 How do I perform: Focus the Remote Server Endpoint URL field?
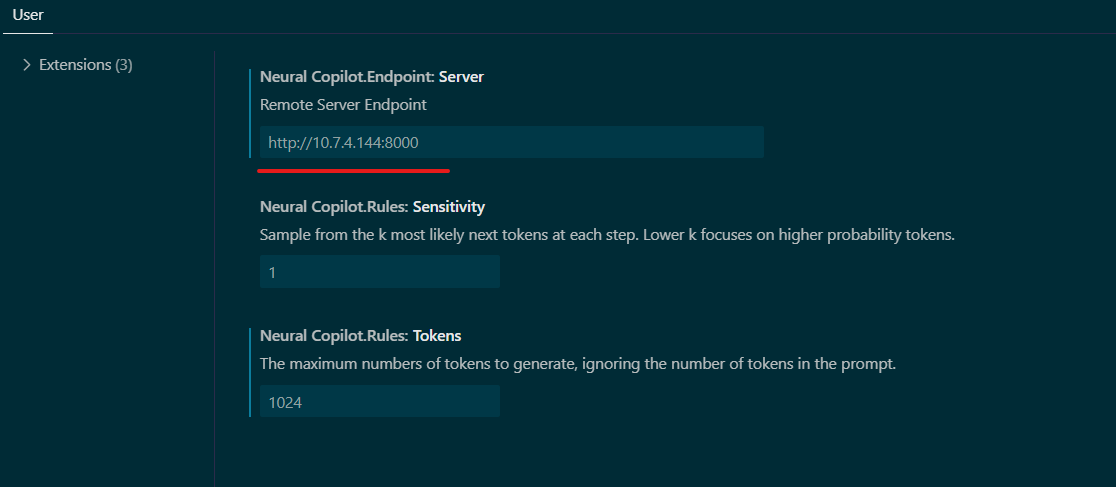pyautogui.click(x=511, y=142)
